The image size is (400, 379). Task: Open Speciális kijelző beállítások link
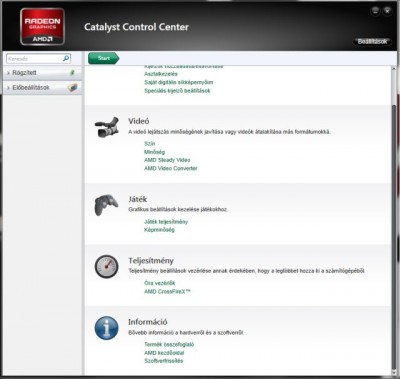[x=177, y=91]
